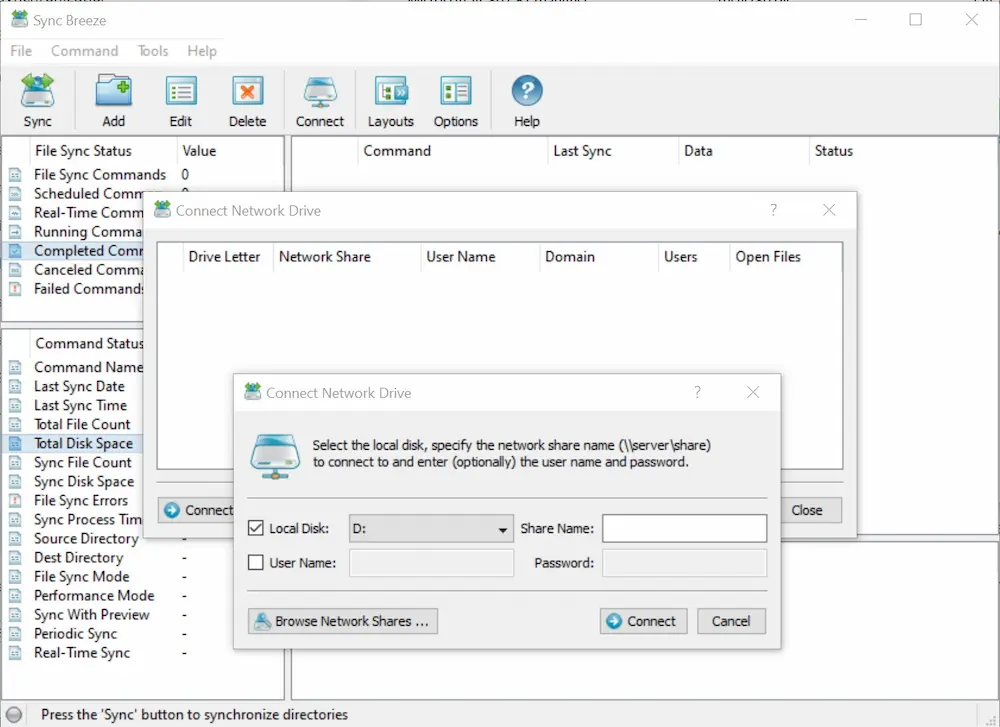
Task: Select the 'Command Name' row
Action: coord(74,367)
